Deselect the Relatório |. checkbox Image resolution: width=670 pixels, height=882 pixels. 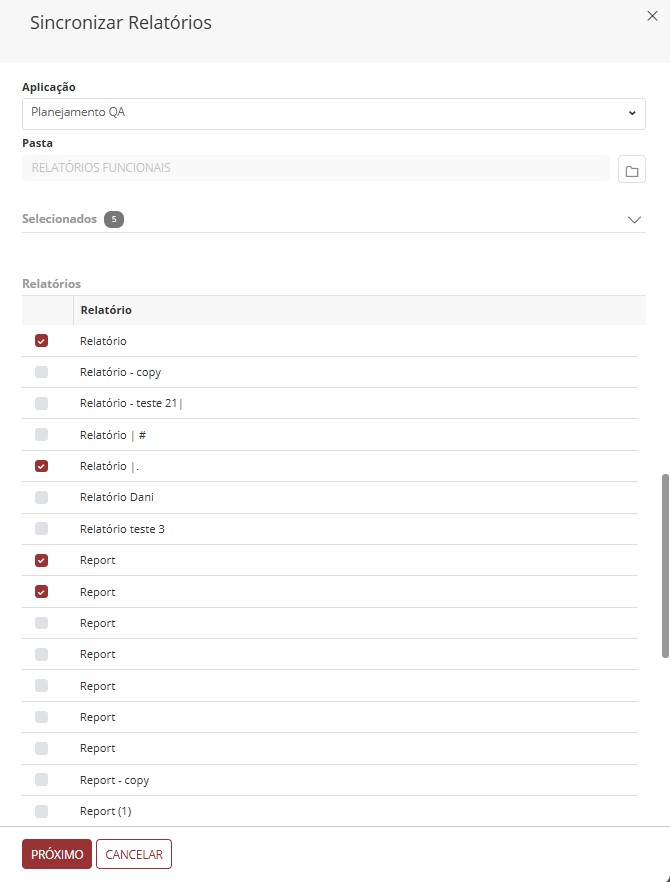(x=41, y=466)
